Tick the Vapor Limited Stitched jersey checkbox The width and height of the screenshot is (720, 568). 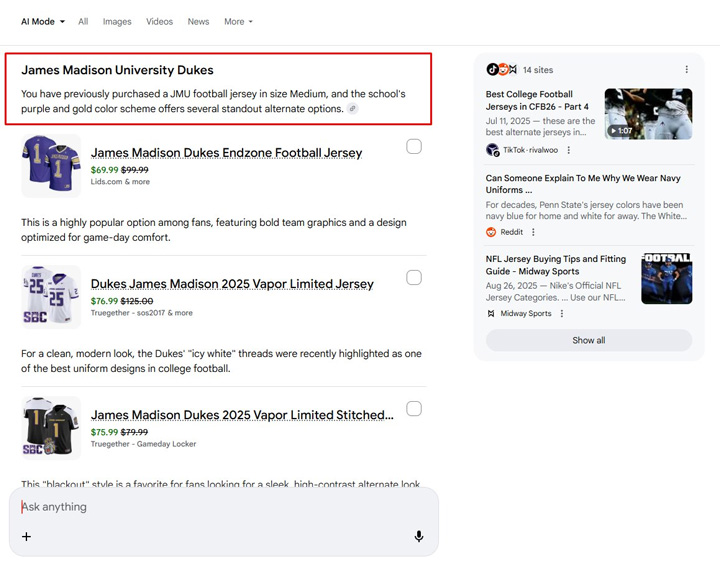pos(414,409)
